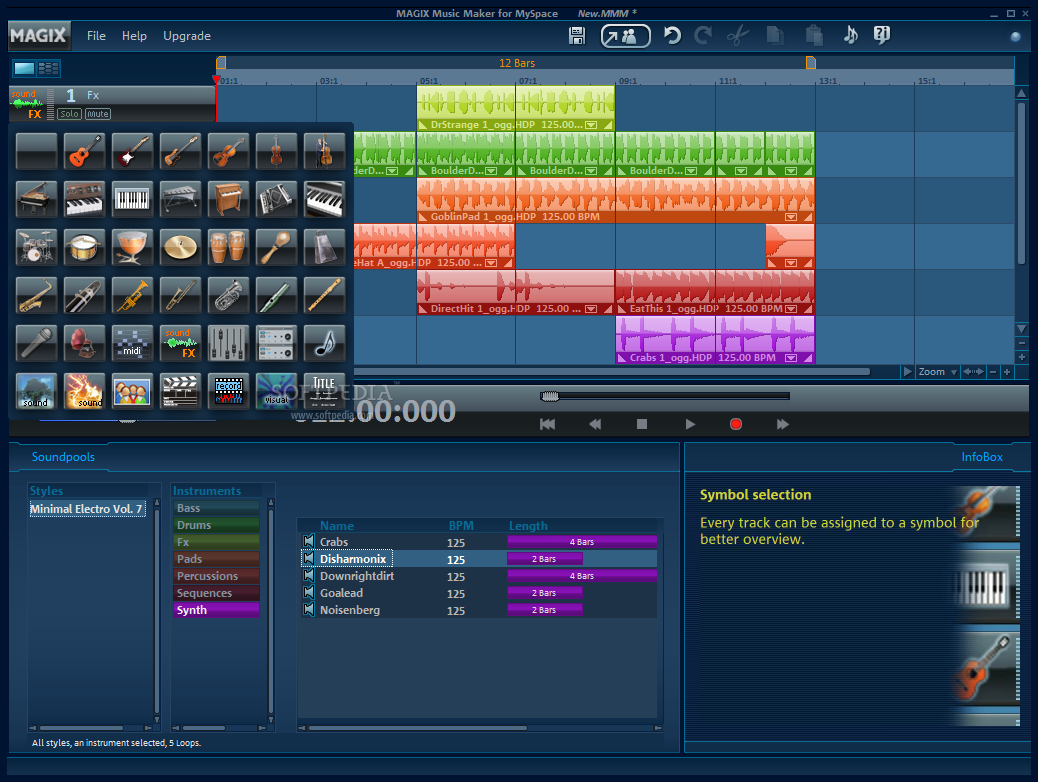This screenshot has width=1038, height=782.
Task: Open DrStrange clip dropdown arrow
Action: (591, 124)
